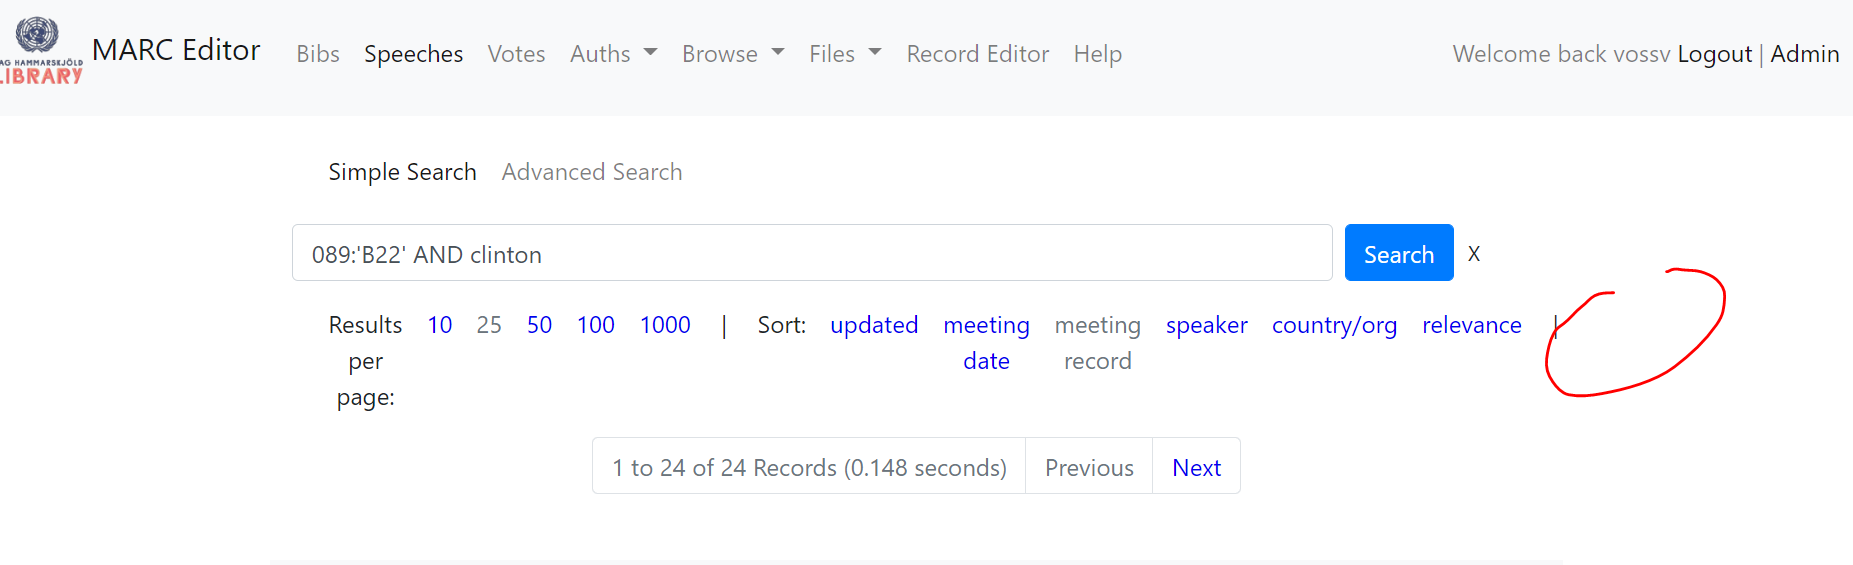Open the Record Editor page
The width and height of the screenshot is (1853, 565).
tap(978, 54)
